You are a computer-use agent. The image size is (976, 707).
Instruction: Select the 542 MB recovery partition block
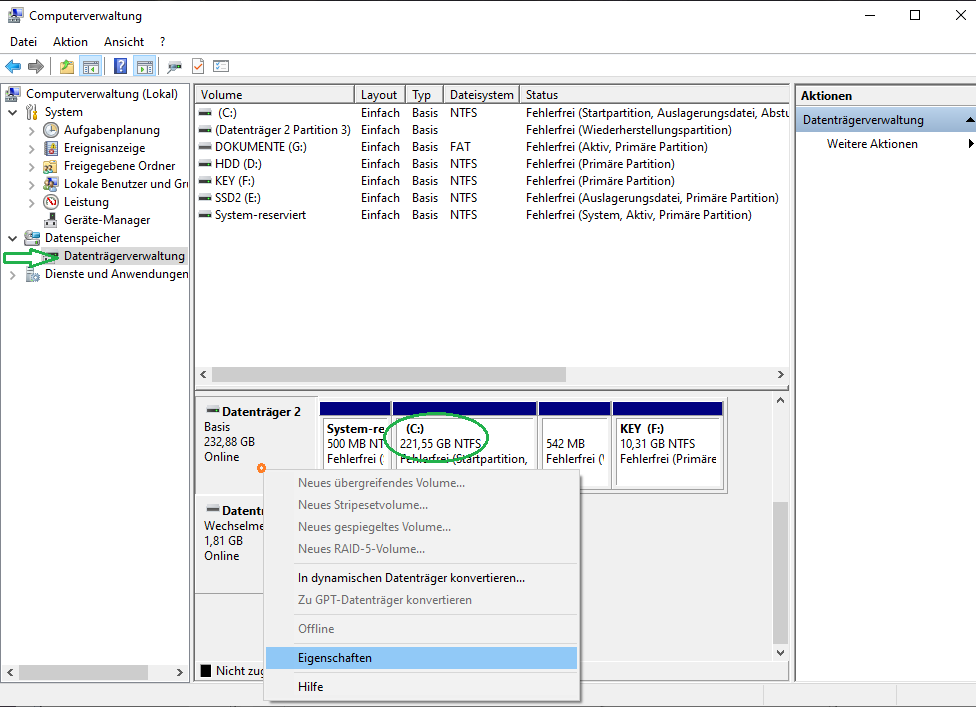574,445
